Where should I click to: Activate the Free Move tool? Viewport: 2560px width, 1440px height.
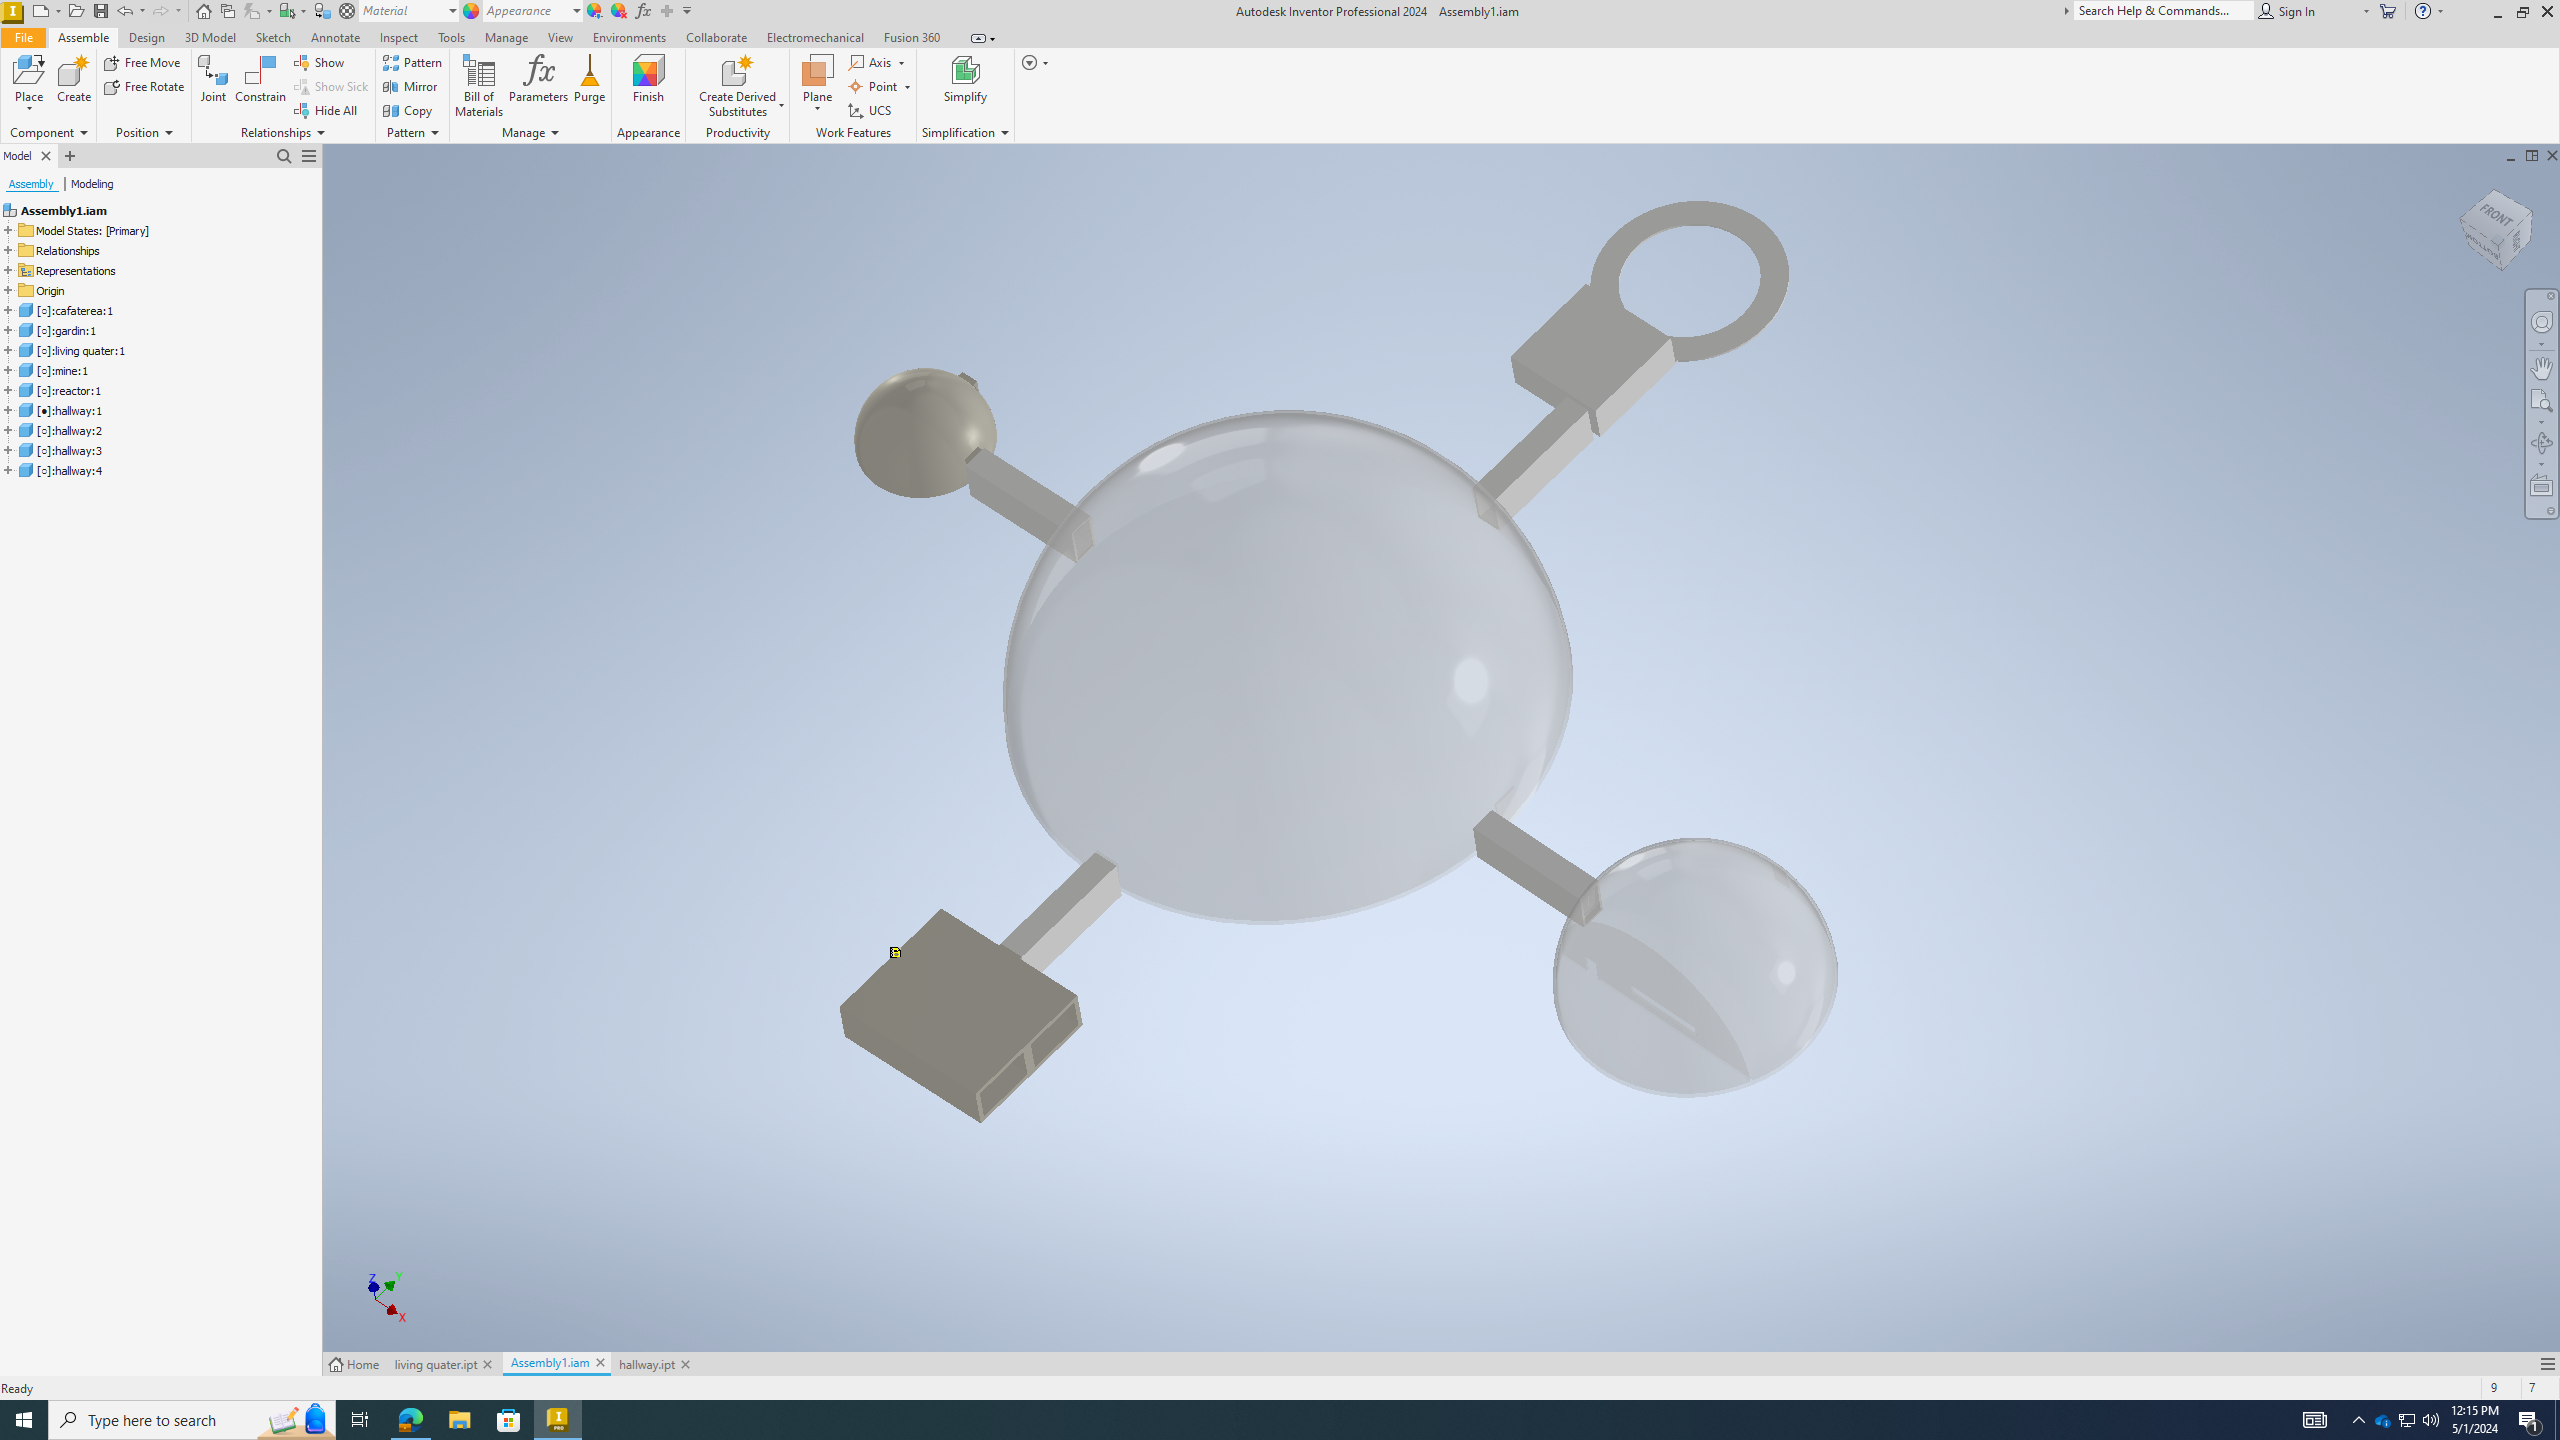(x=142, y=63)
